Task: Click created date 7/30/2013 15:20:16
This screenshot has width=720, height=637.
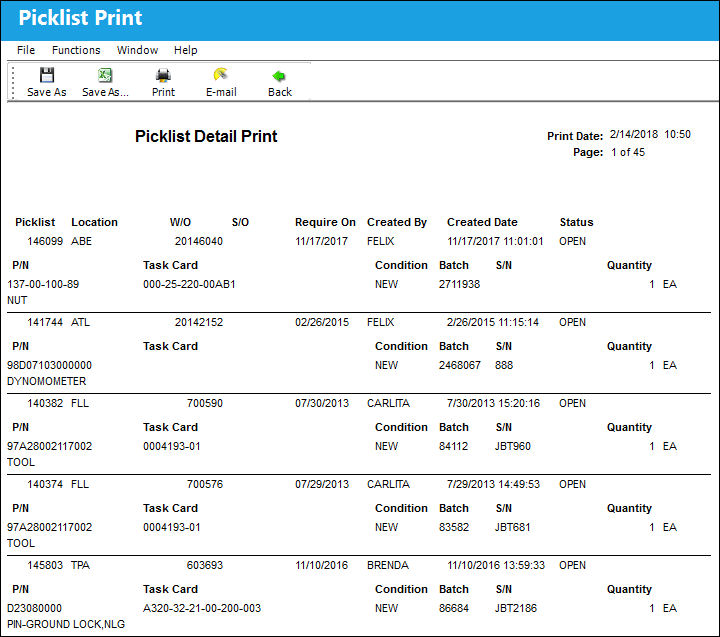Action: (493, 403)
